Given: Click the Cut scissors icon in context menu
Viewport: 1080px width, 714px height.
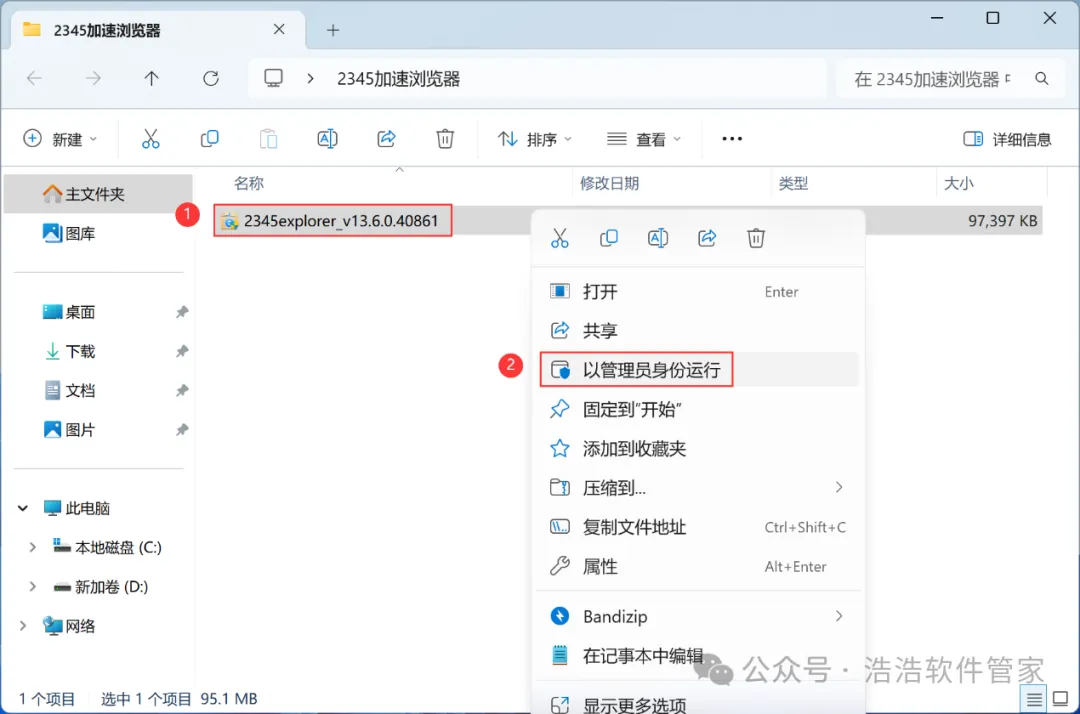Looking at the screenshot, I should tap(560, 238).
